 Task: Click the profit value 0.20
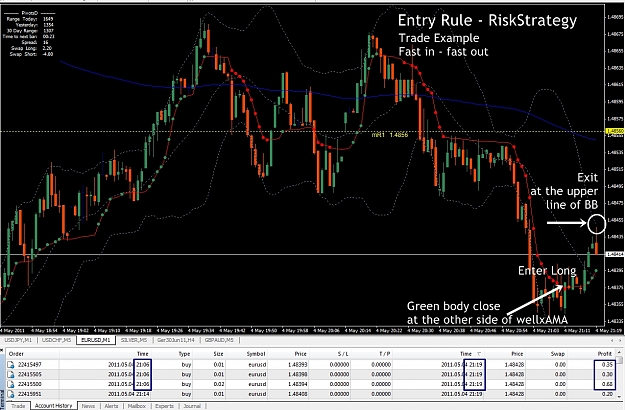pos(607,394)
